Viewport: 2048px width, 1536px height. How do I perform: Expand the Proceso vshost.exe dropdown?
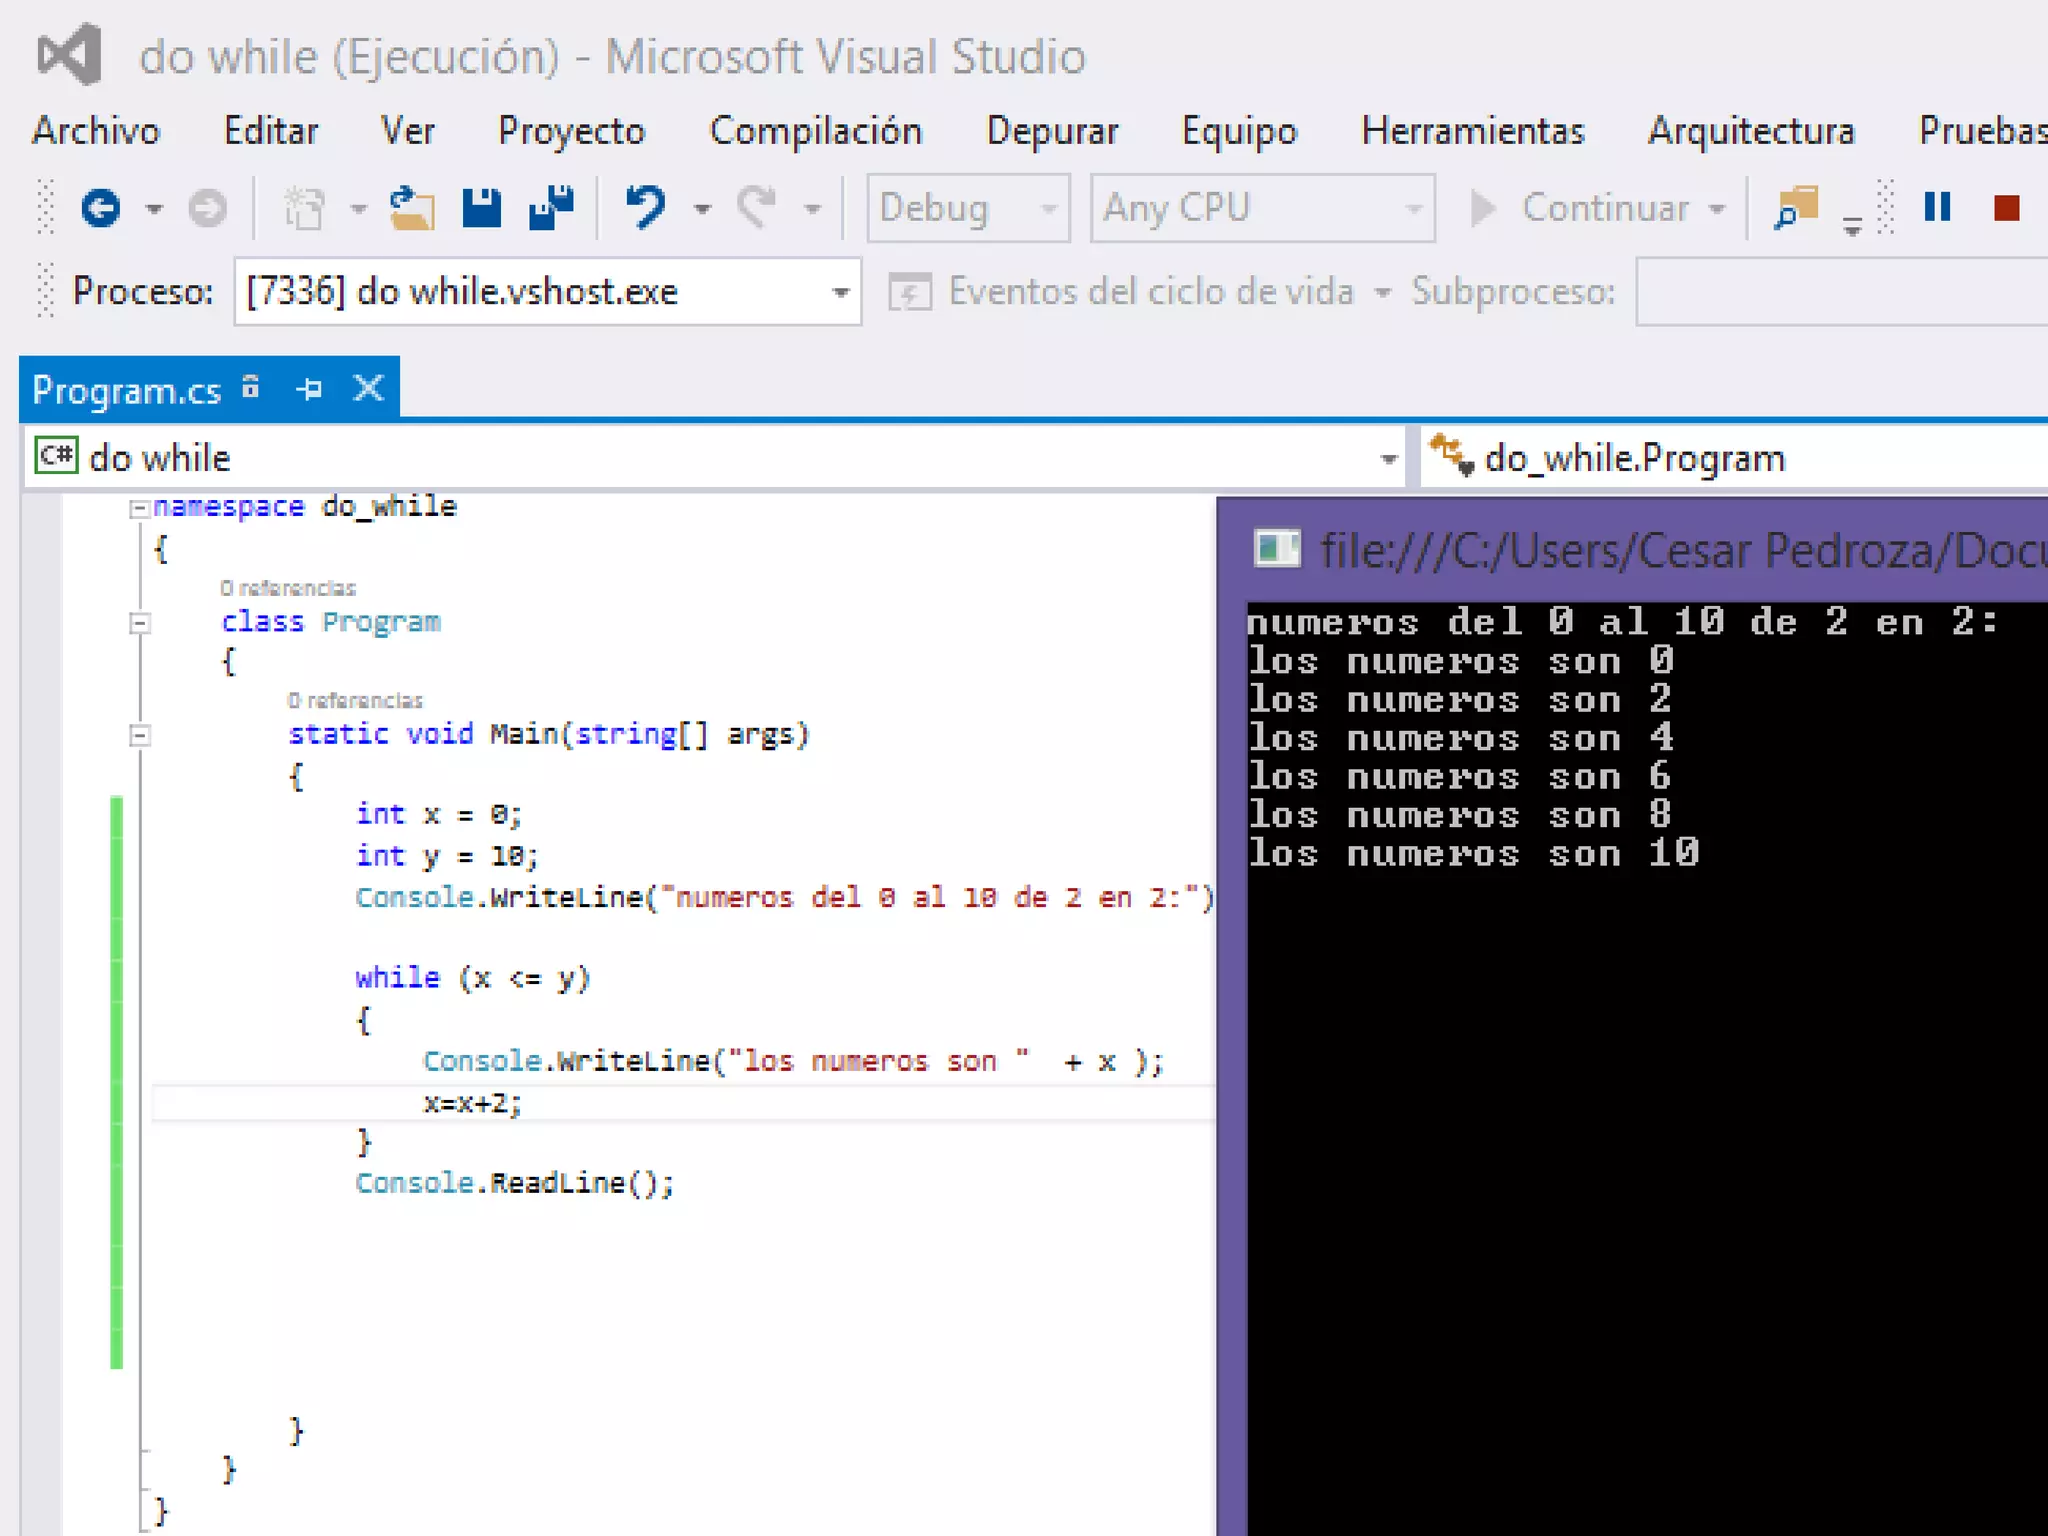coord(840,292)
